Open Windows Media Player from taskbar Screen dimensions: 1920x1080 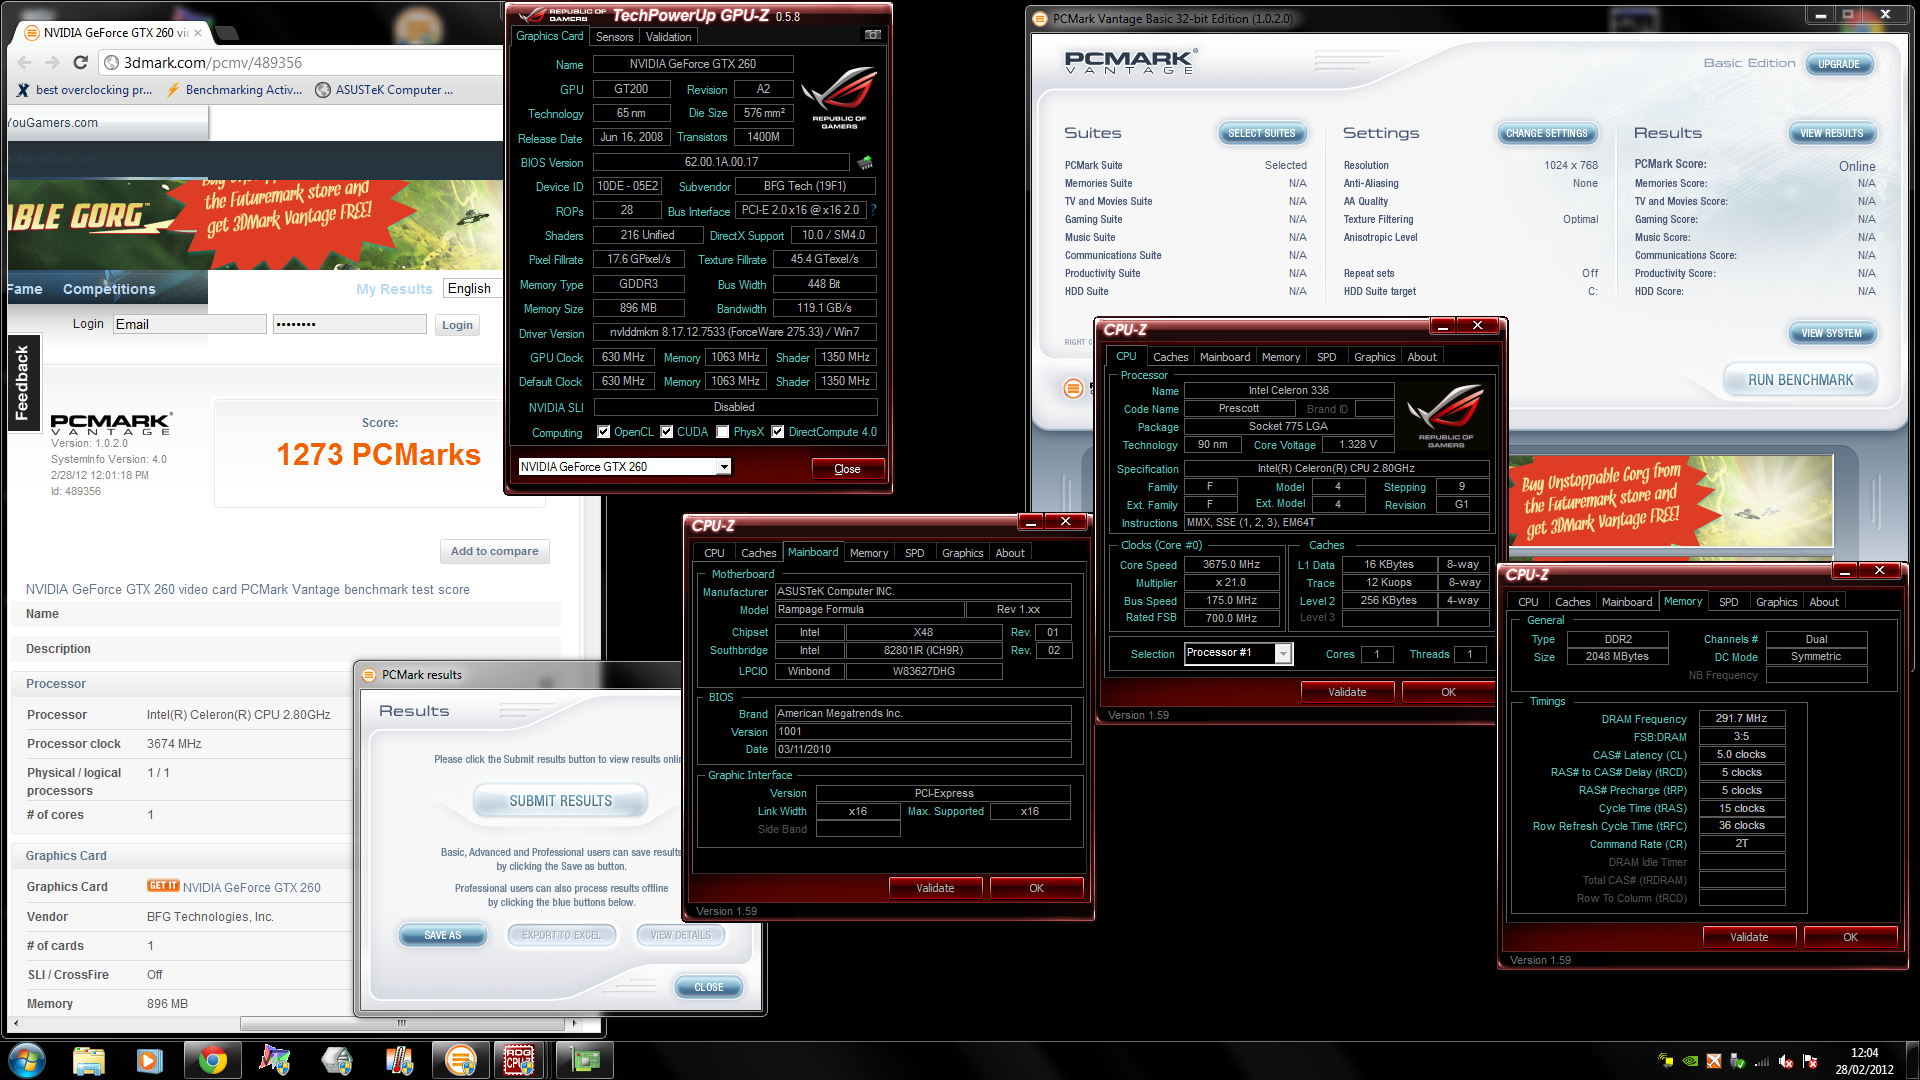coord(150,1060)
